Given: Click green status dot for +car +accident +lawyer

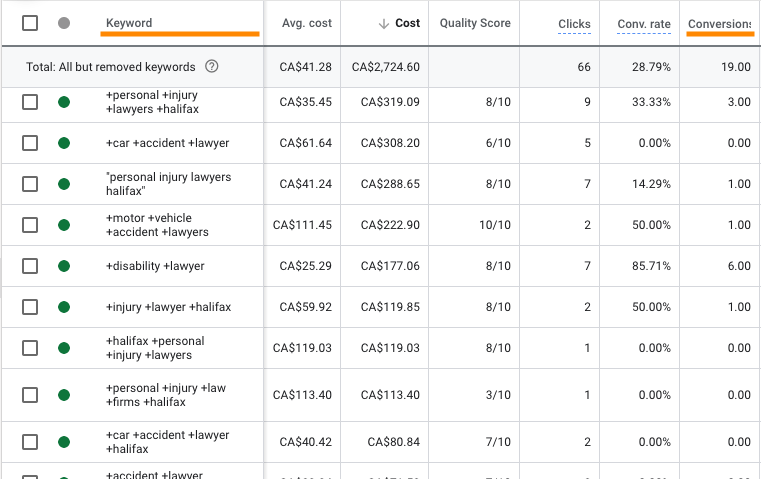Looking at the screenshot, I should pyautogui.click(x=64, y=143).
